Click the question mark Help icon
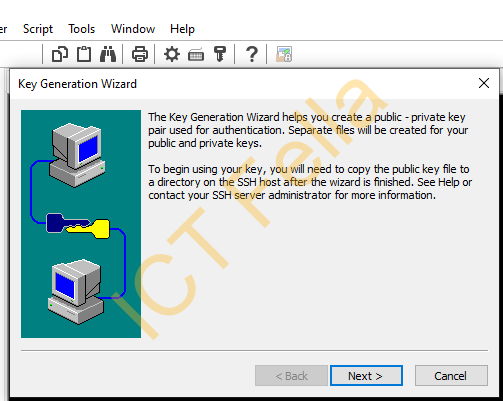 tap(252, 54)
